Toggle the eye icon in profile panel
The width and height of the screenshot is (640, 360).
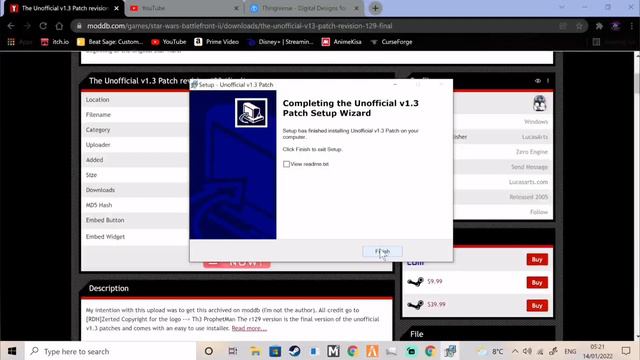tap(538, 81)
